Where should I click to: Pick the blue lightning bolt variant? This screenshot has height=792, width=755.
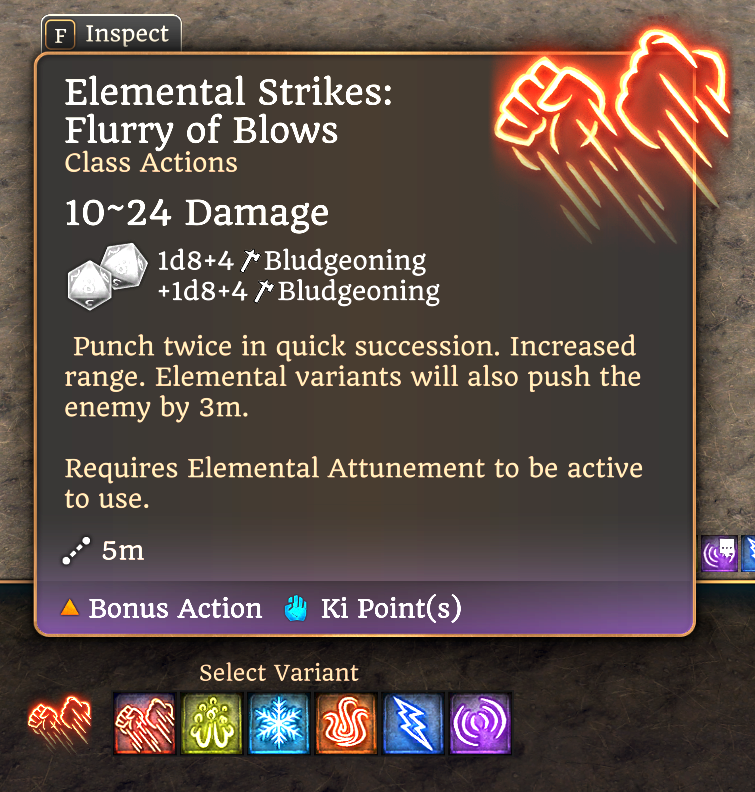tap(413, 723)
